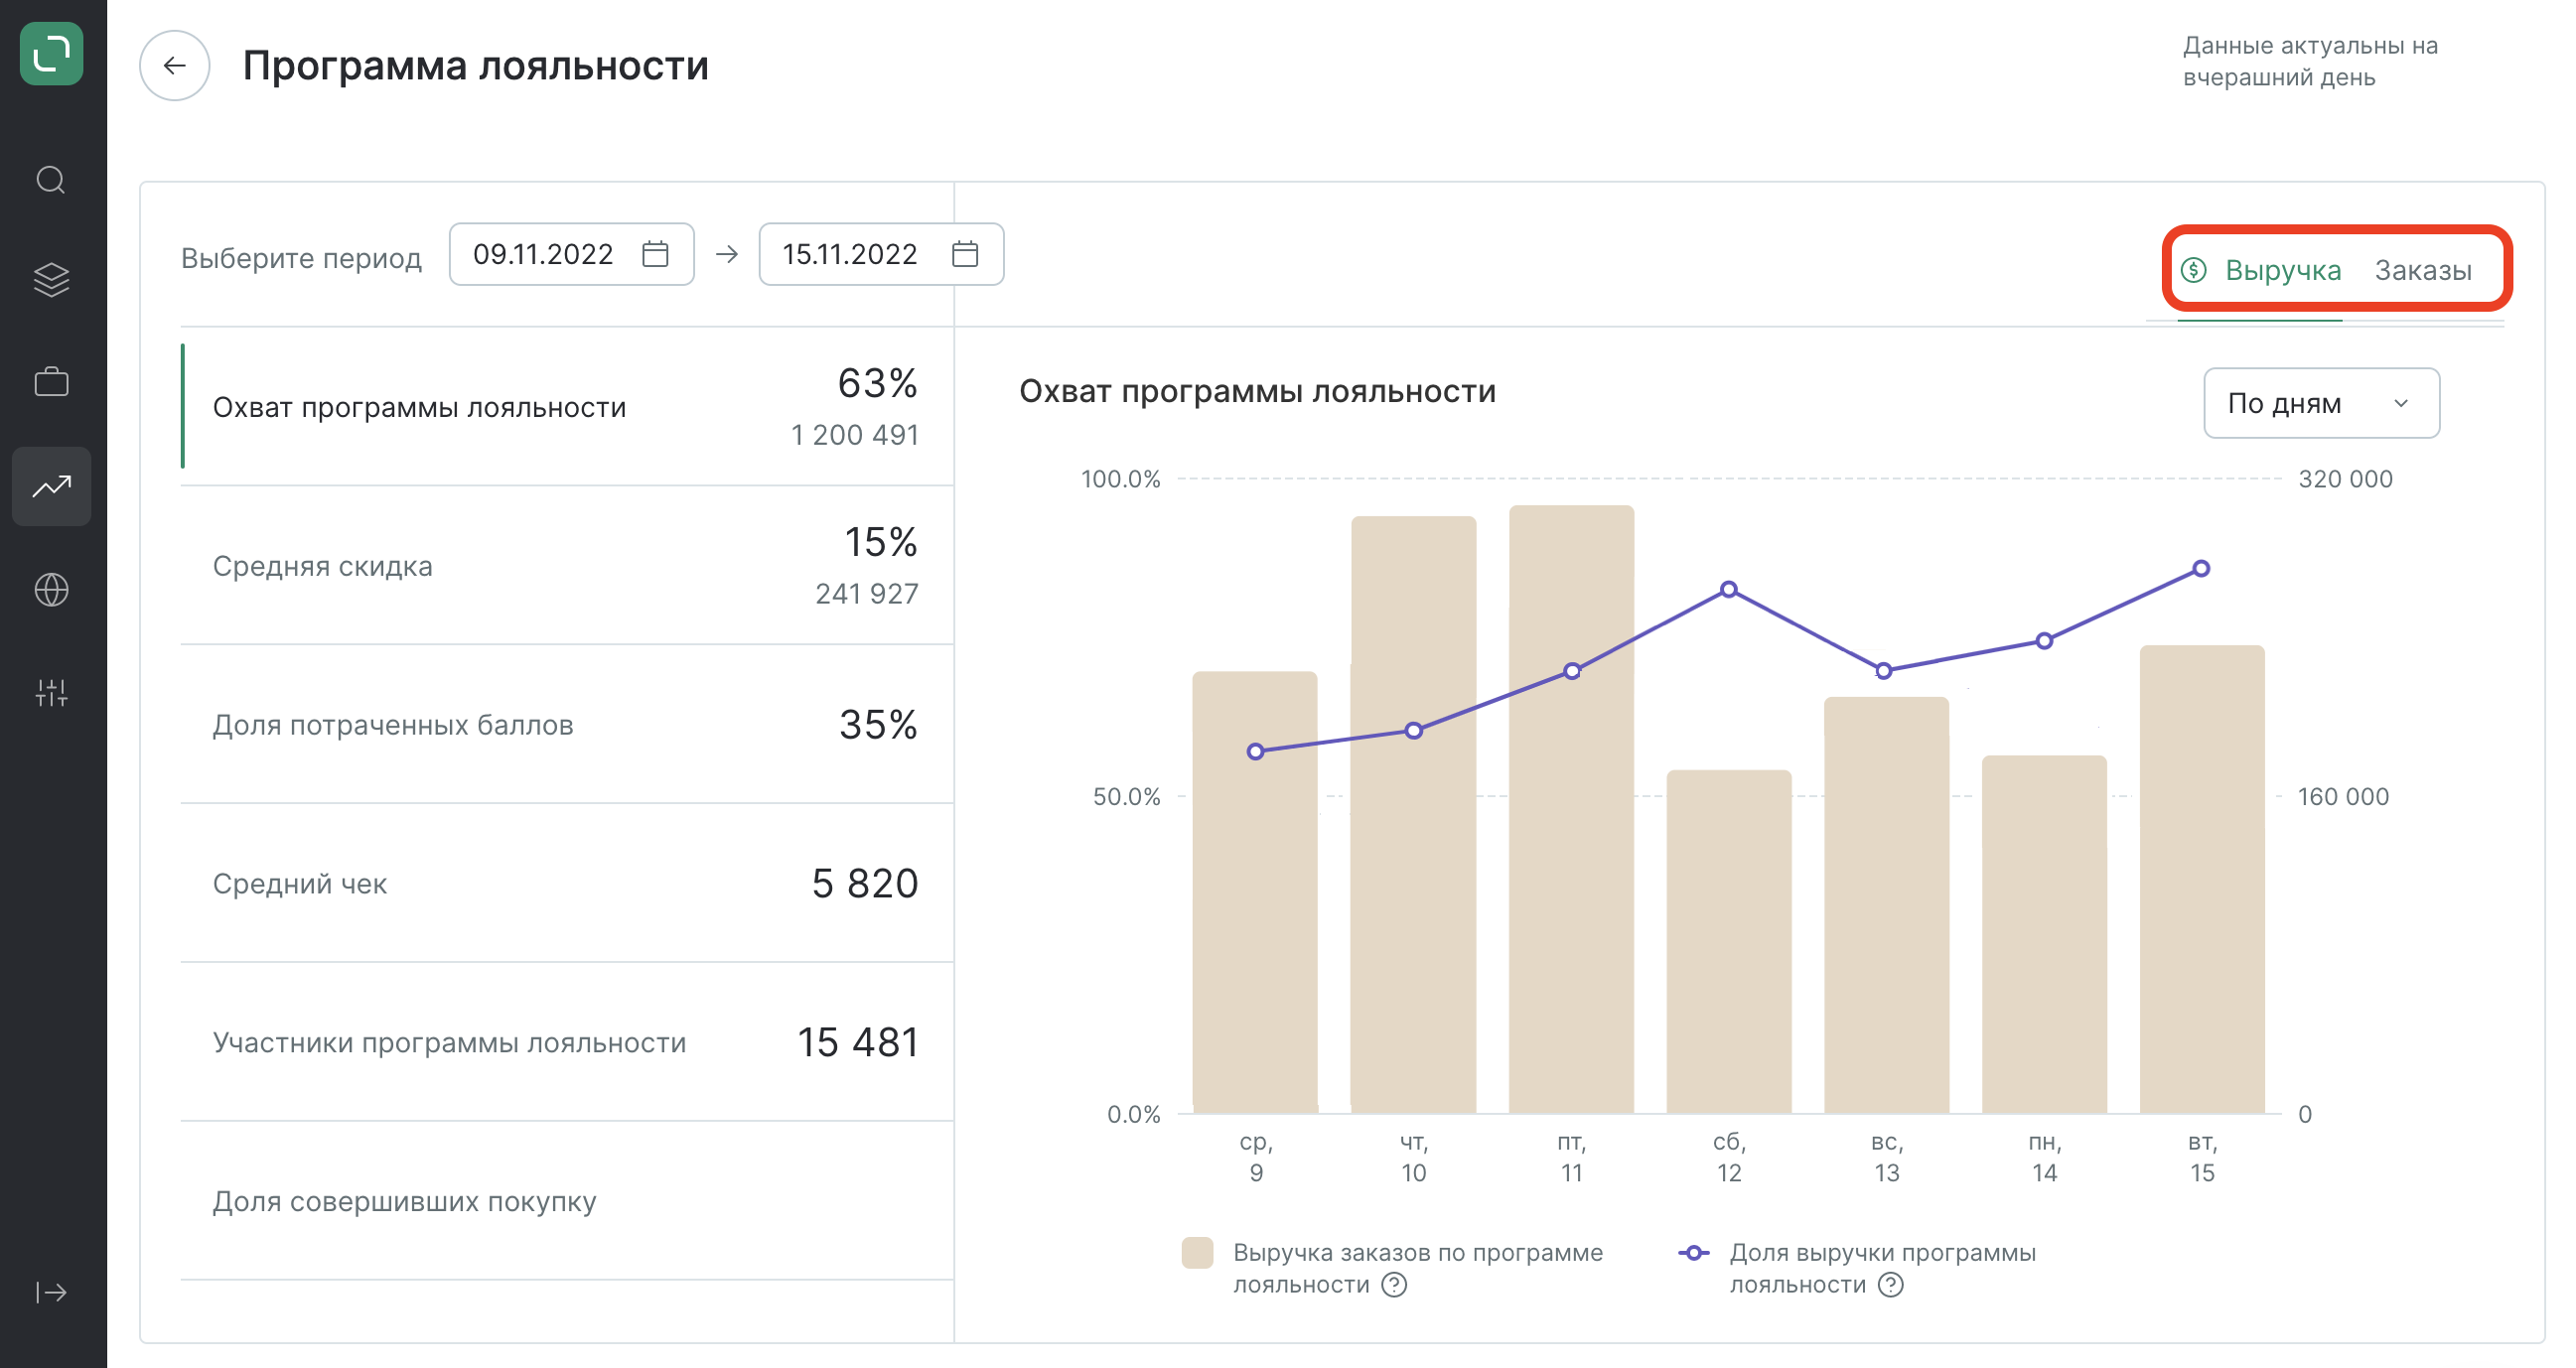Open the По дням dropdown
Screen dimensions: 2576x1368
coord(2322,403)
